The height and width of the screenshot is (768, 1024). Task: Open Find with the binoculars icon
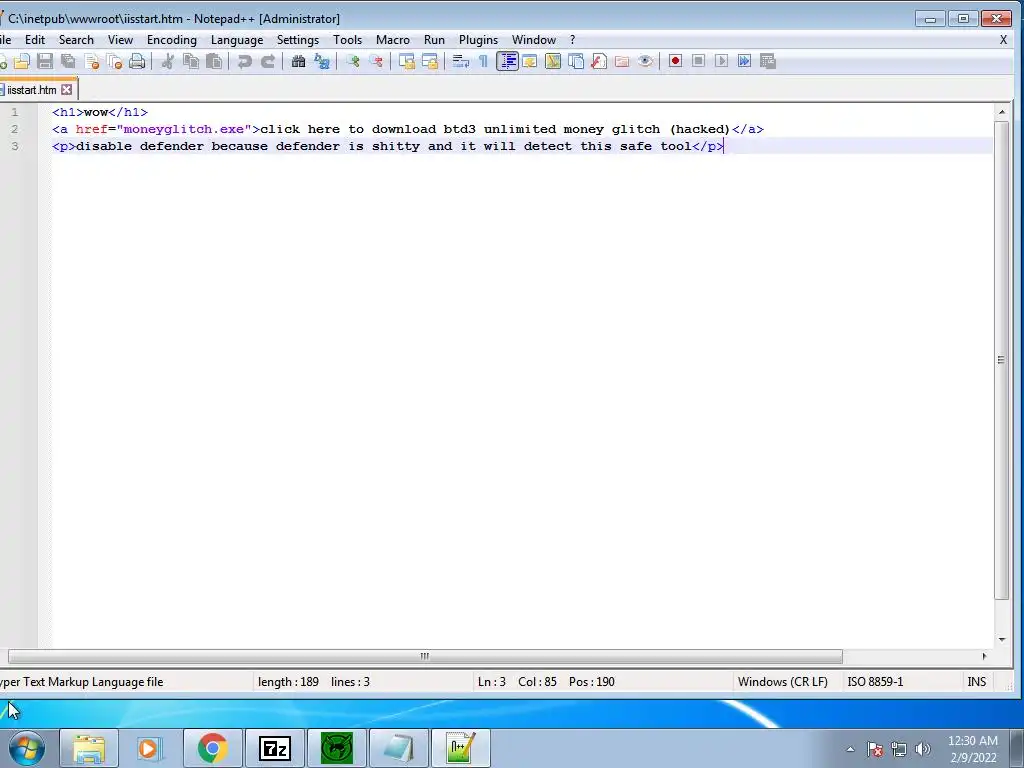298,61
